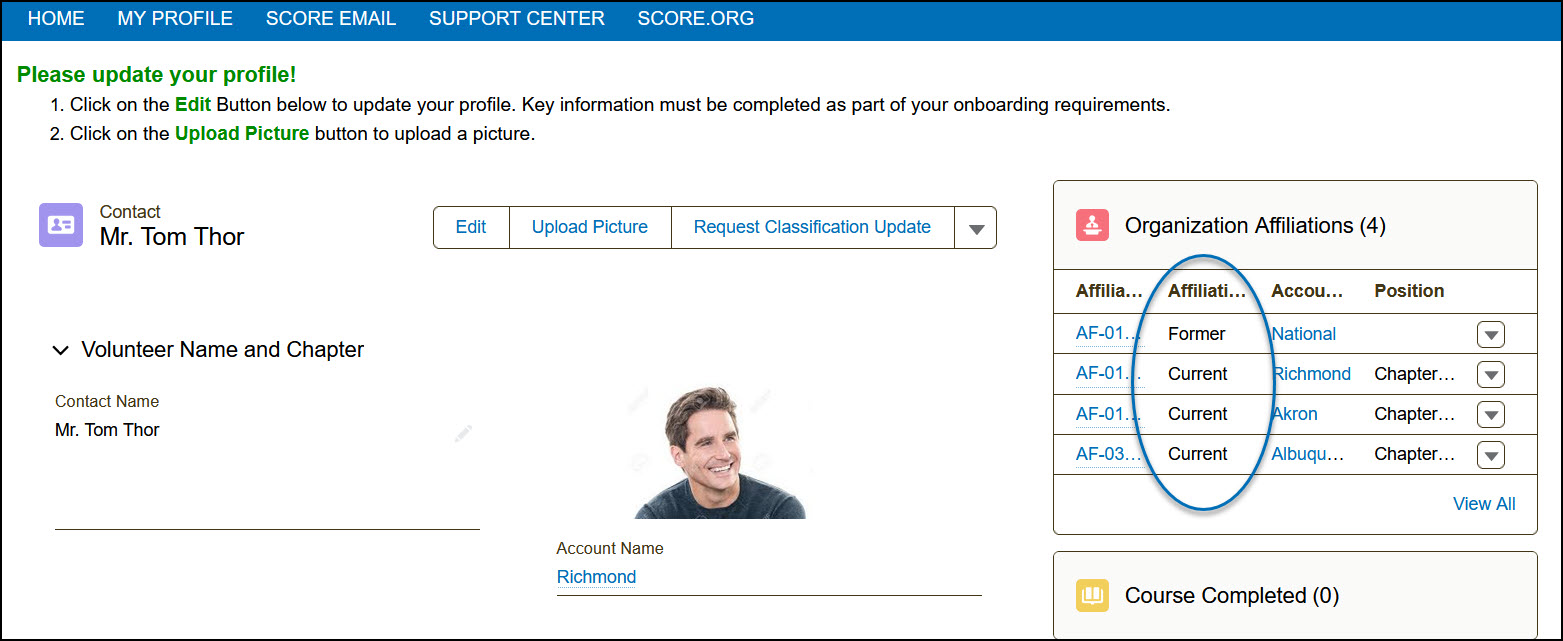Click the Course Completed book icon
The width and height of the screenshot is (1563, 641).
(1093, 596)
